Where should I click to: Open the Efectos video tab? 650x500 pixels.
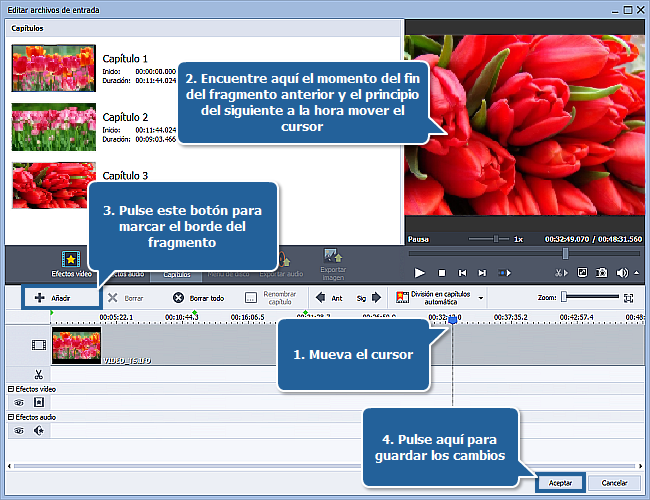coord(70,264)
